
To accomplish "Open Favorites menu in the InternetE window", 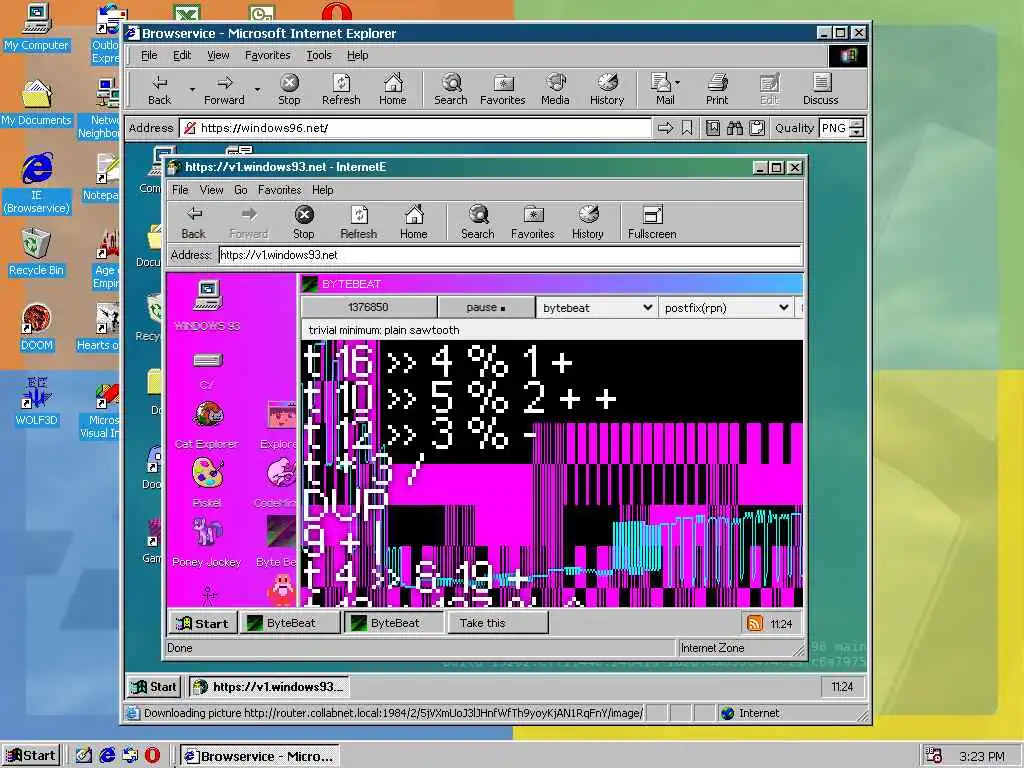I will 280,190.
